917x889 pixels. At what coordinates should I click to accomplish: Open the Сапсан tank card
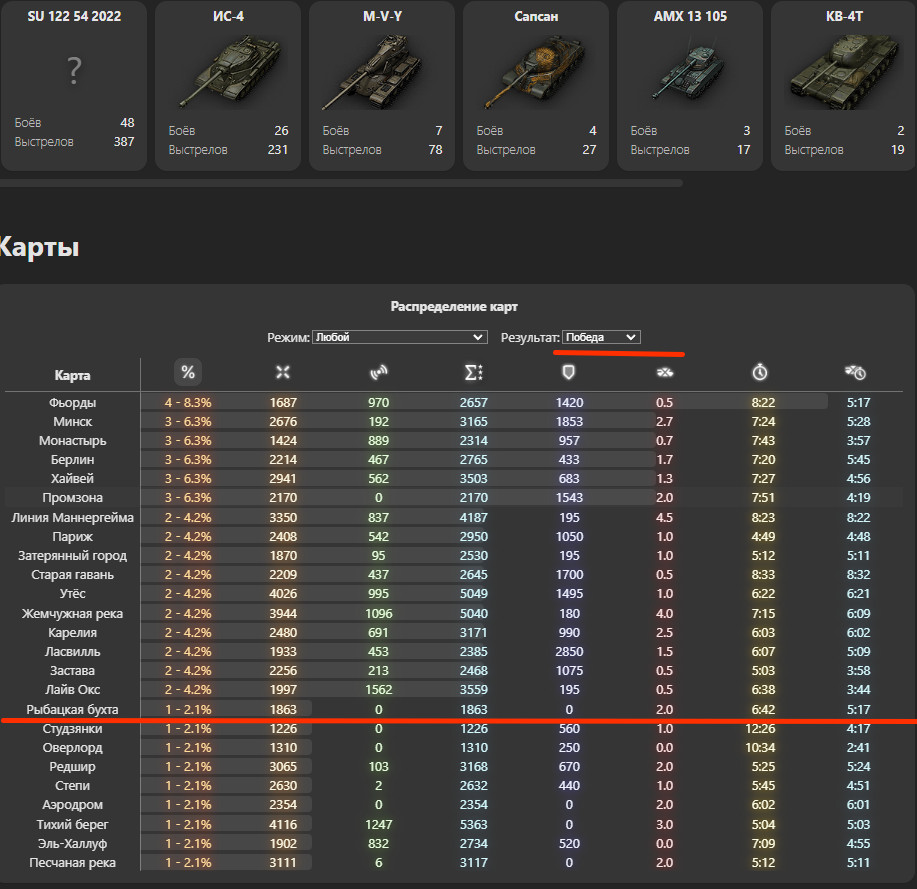pyautogui.click(x=536, y=85)
